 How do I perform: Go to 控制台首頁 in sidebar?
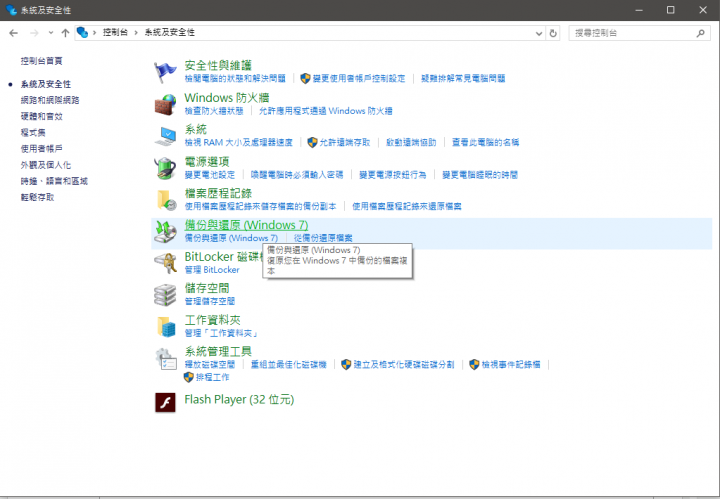pos(41,61)
